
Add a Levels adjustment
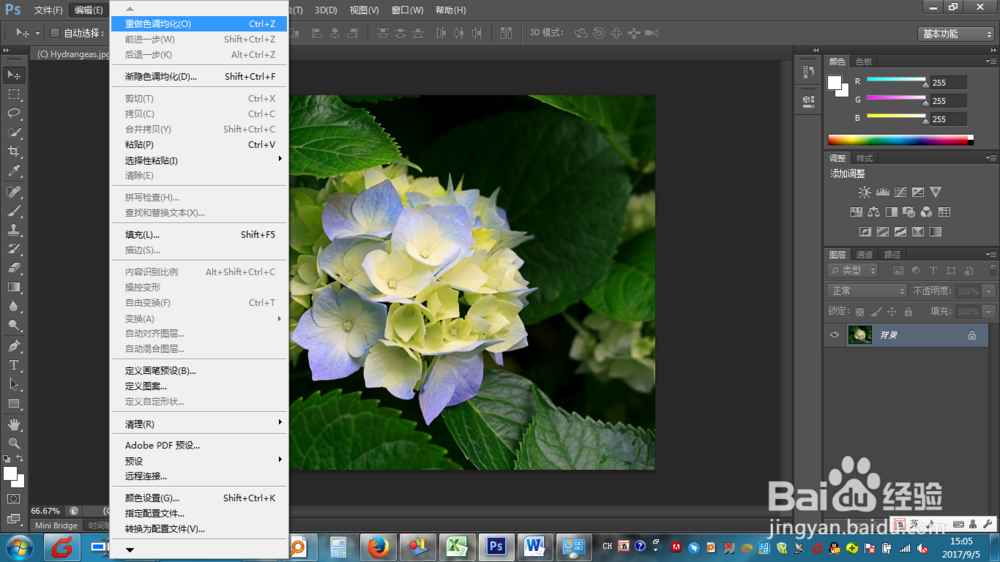pyautogui.click(x=883, y=192)
